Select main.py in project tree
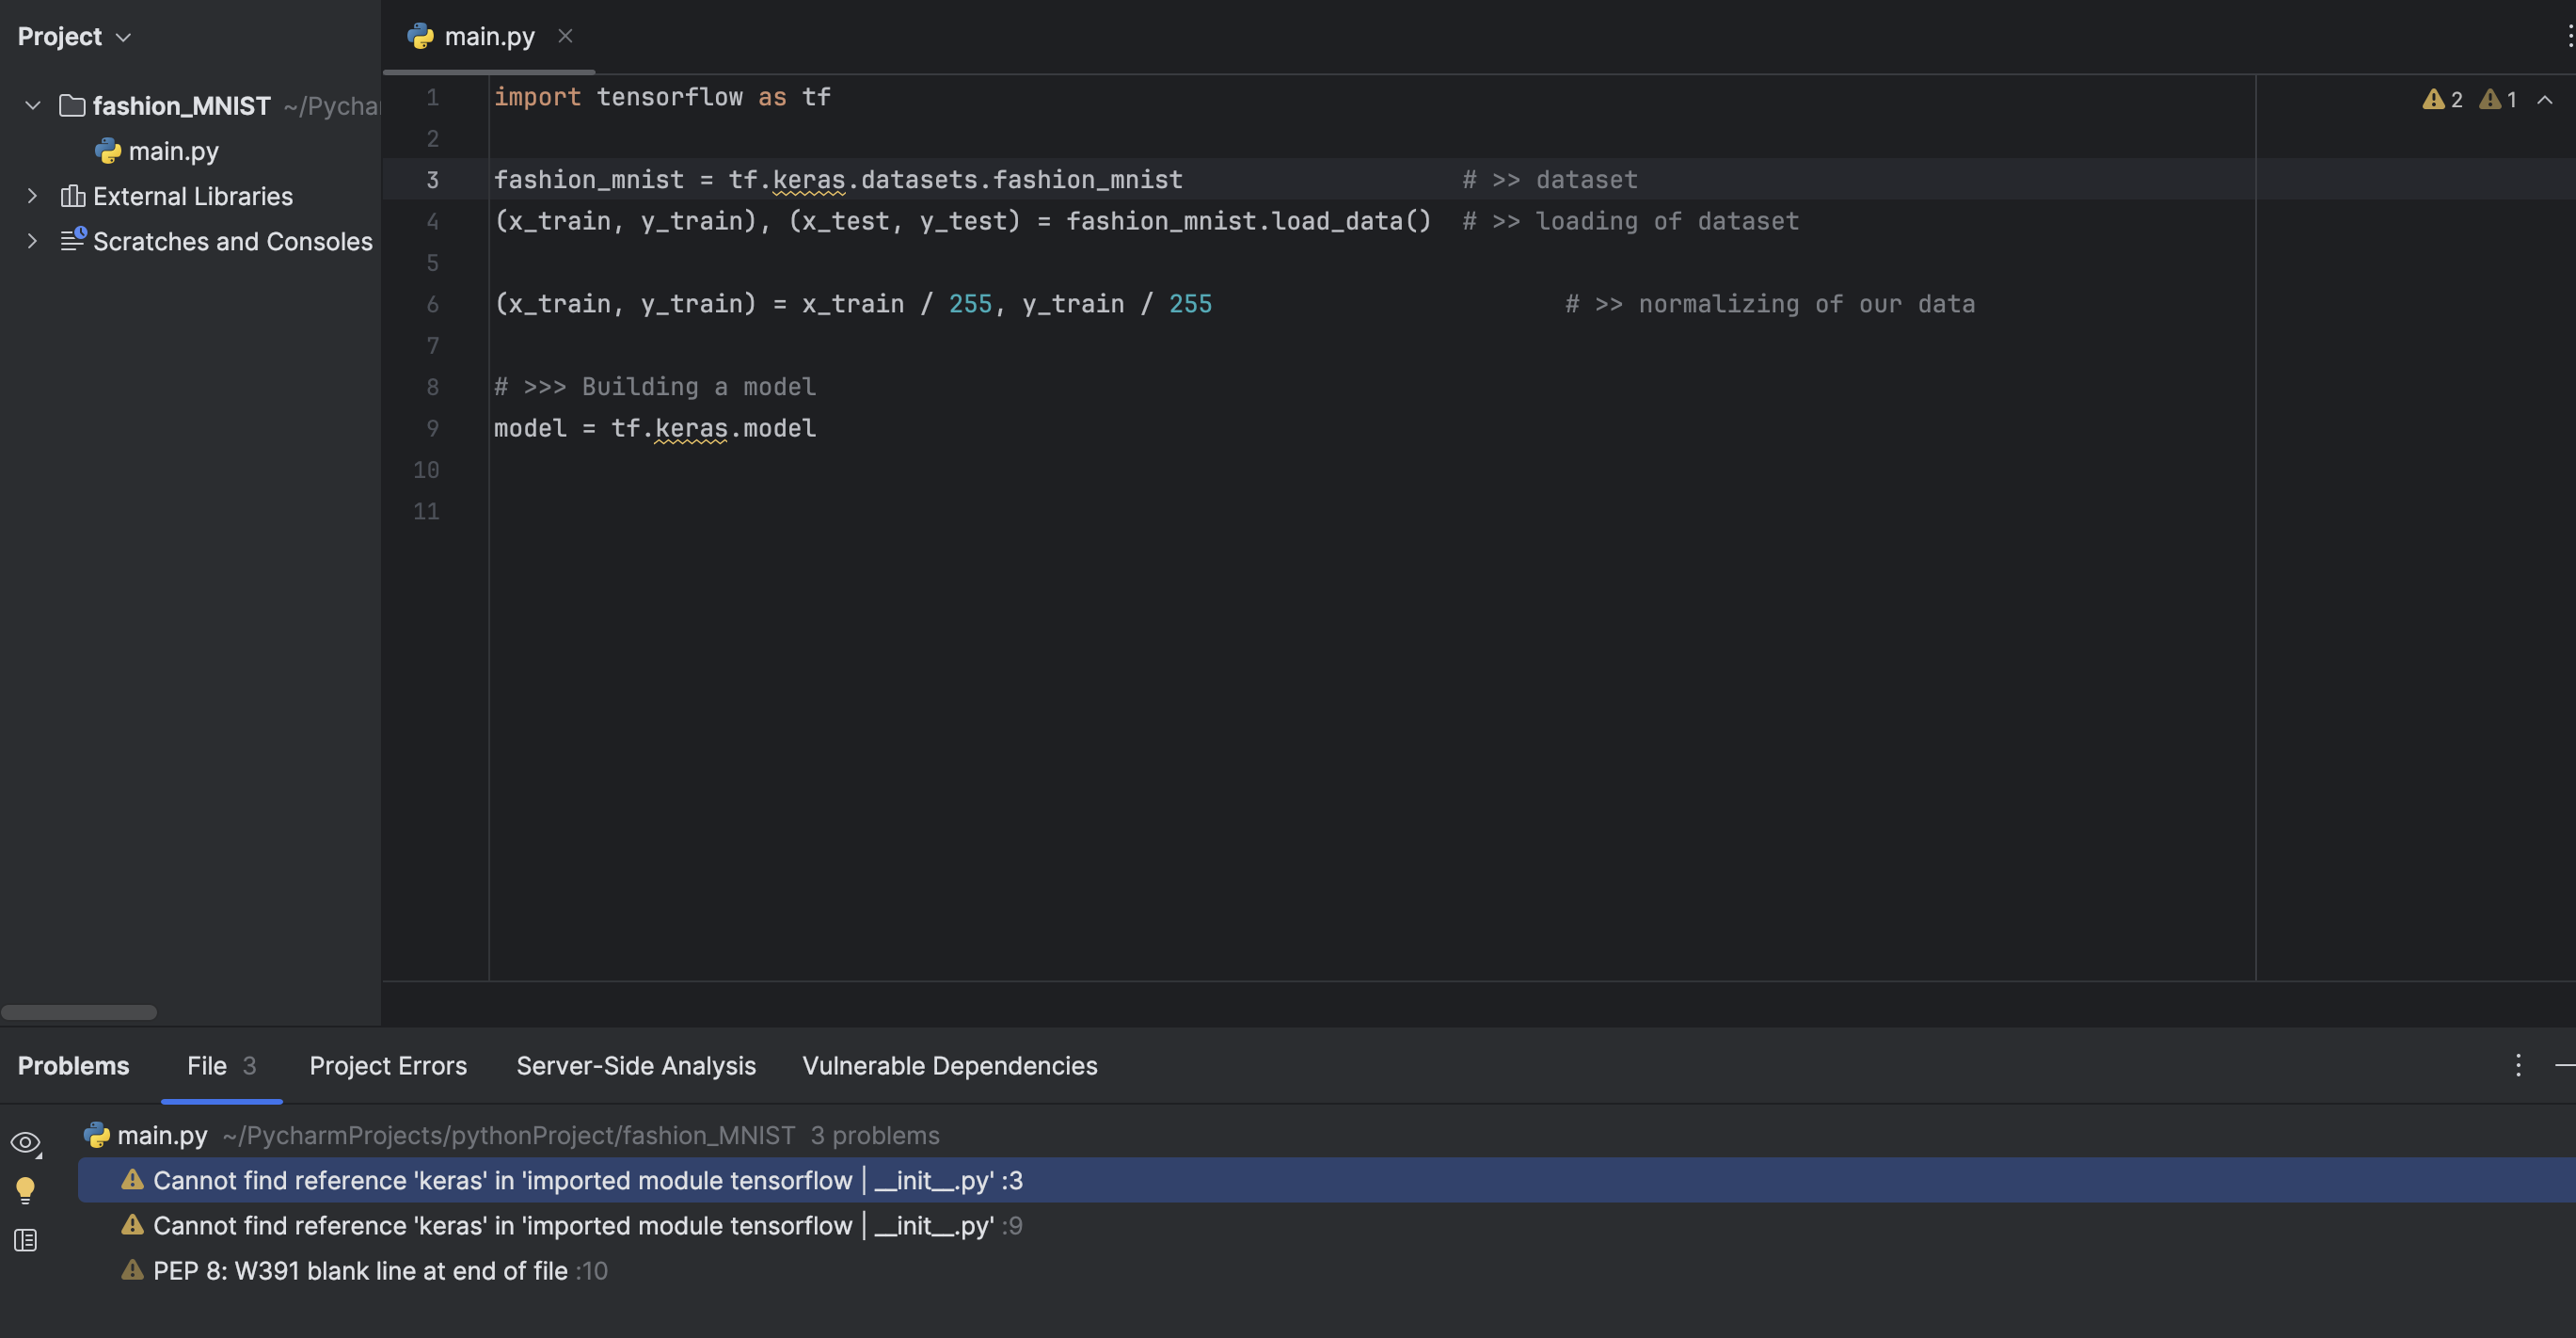Viewport: 2576px width, 1338px height. [x=173, y=151]
